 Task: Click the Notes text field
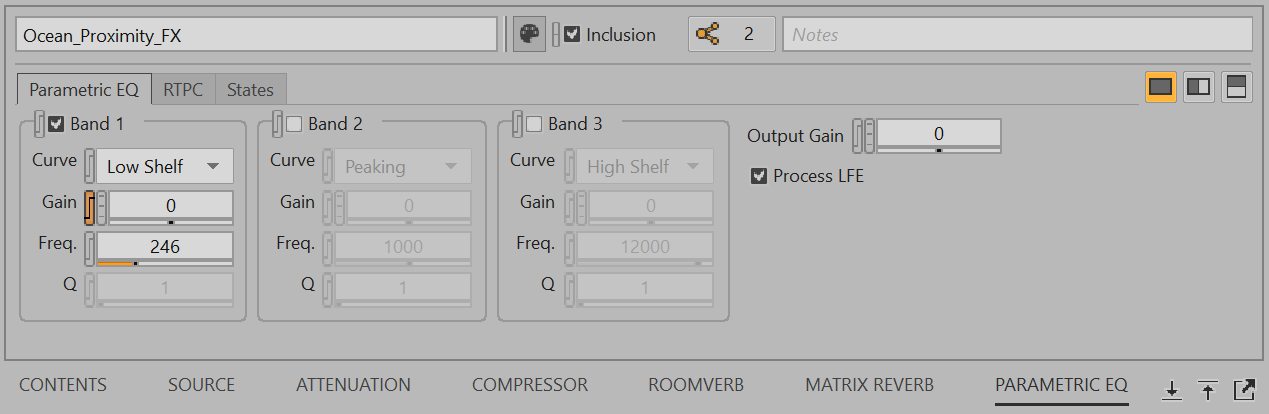point(1017,34)
